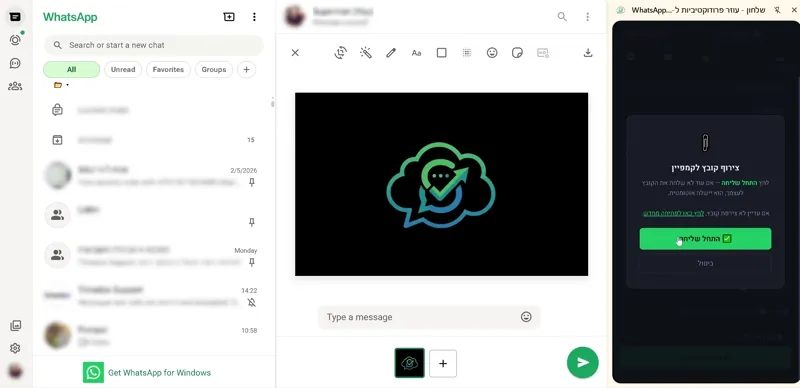The height and width of the screenshot is (388, 800).
Task: Select the square shape tool
Action: coord(441,53)
